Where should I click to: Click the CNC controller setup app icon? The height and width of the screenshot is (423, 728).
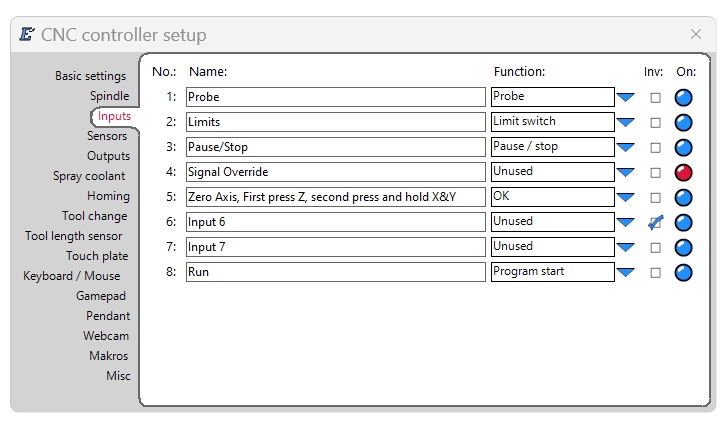27,34
